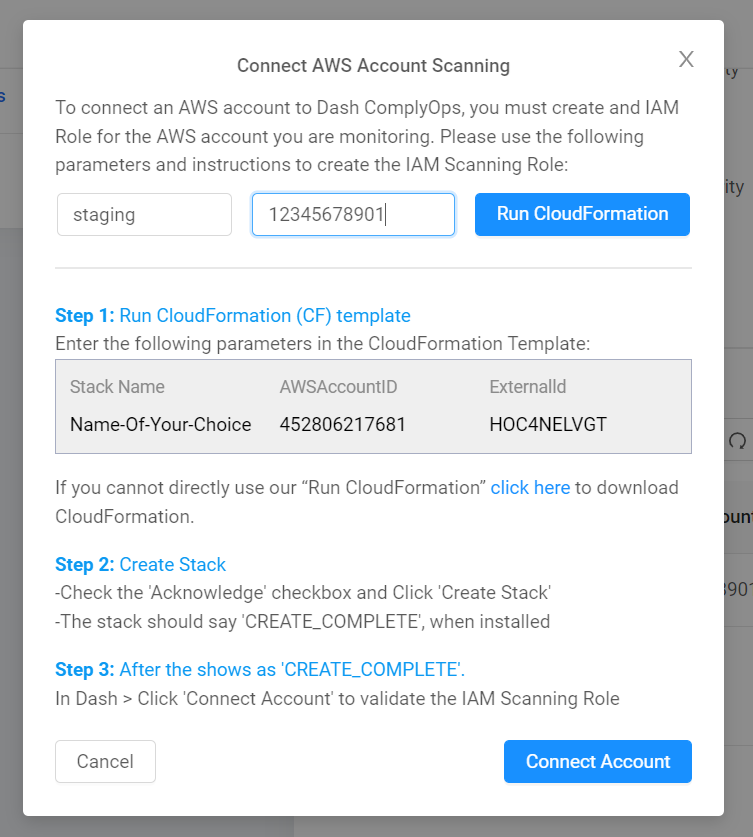Click the Name-Of-Your-Choice stack name value
Viewport: 753px width, 837px height.
(x=160, y=425)
